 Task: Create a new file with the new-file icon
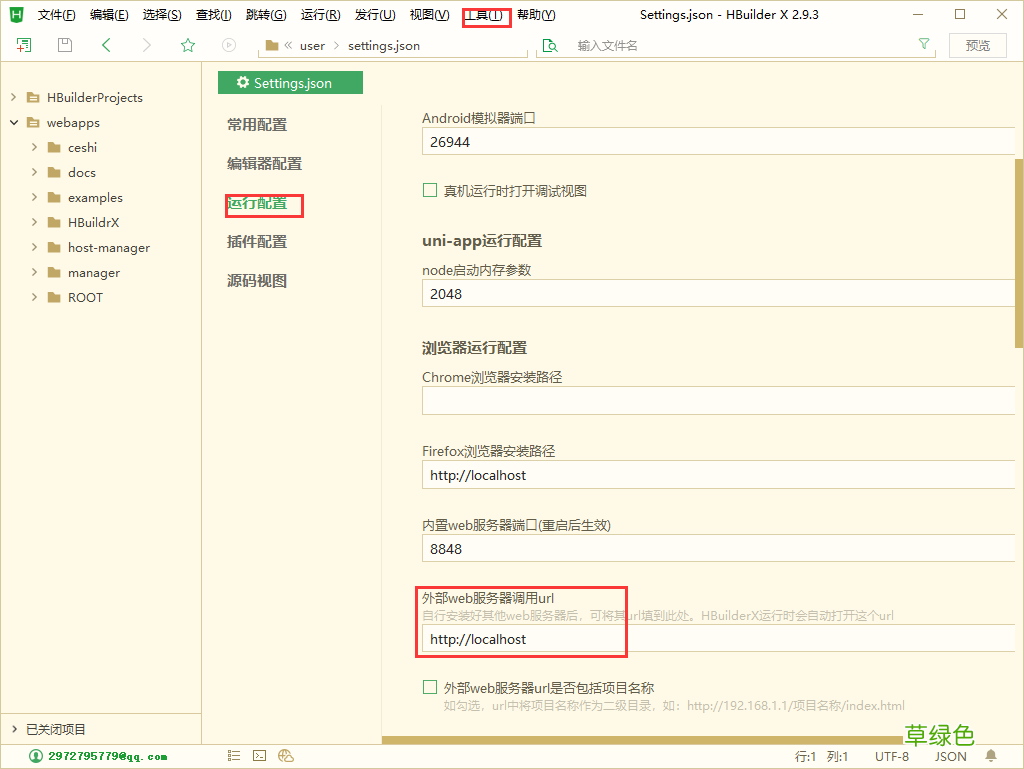coord(22,45)
